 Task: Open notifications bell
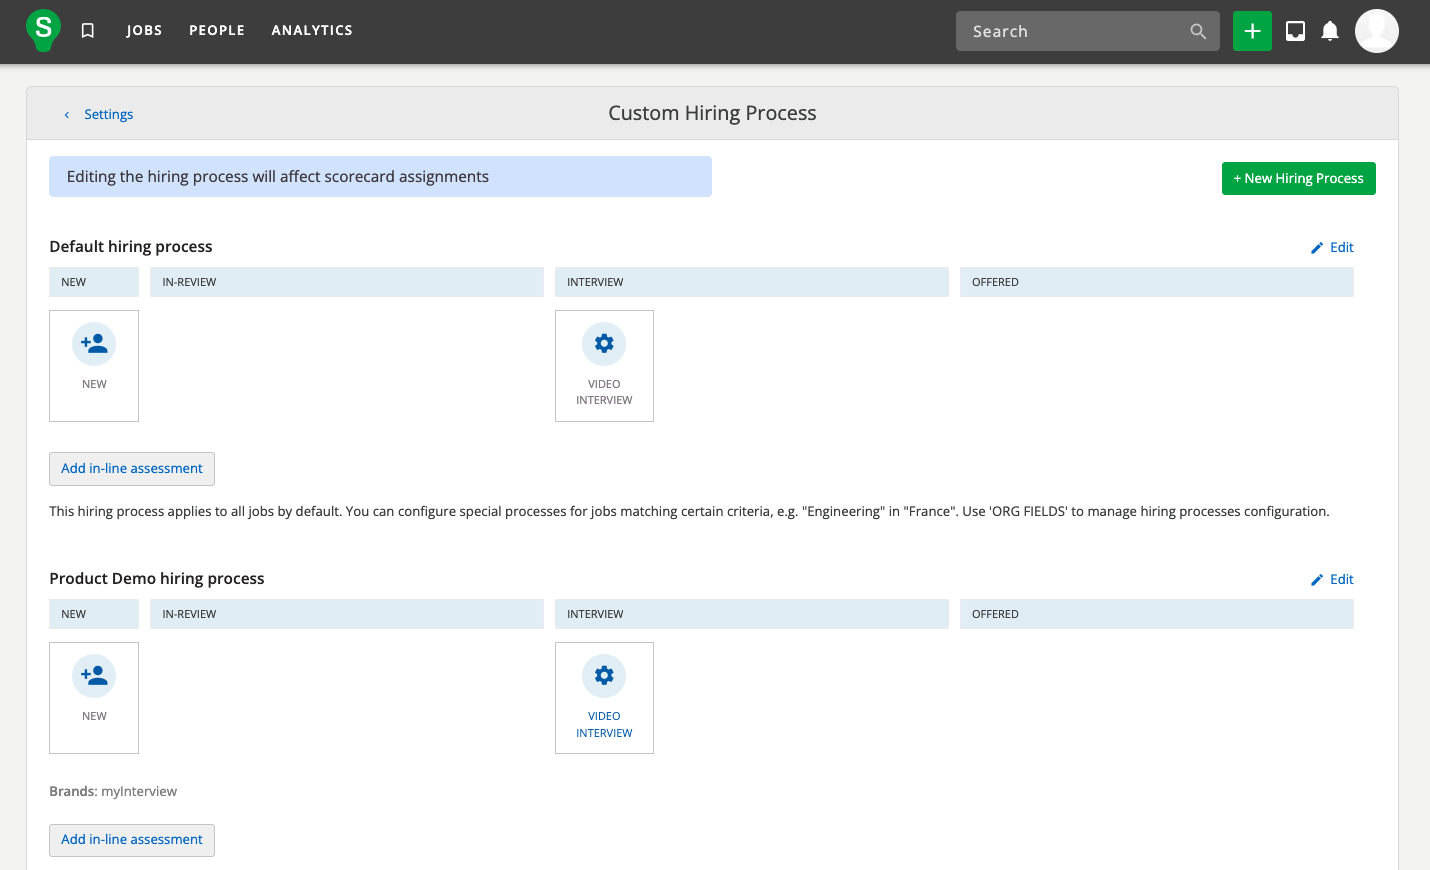pyautogui.click(x=1330, y=31)
